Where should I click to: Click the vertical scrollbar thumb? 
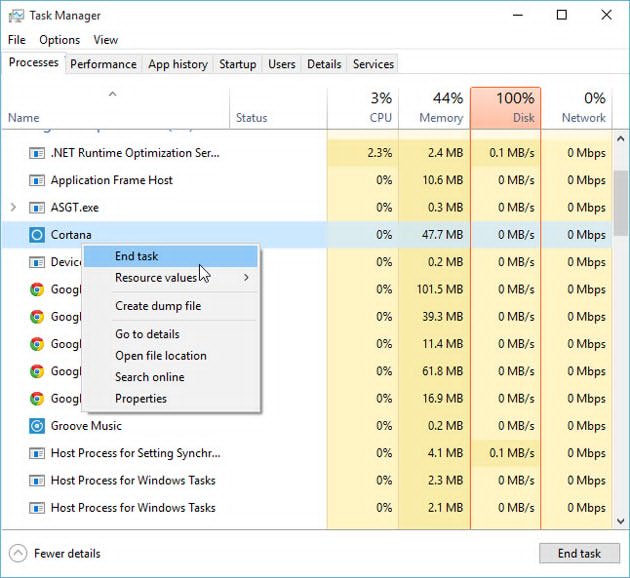tap(621, 203)
